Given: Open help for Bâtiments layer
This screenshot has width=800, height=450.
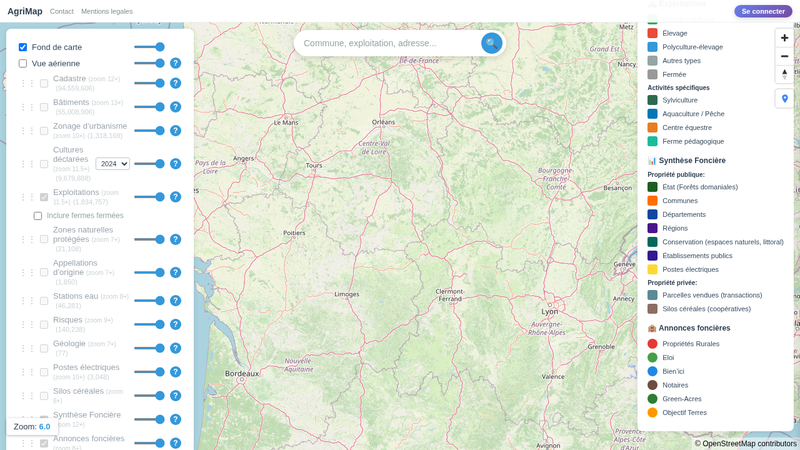Looking at the screenshot, I should click(176, 107).
